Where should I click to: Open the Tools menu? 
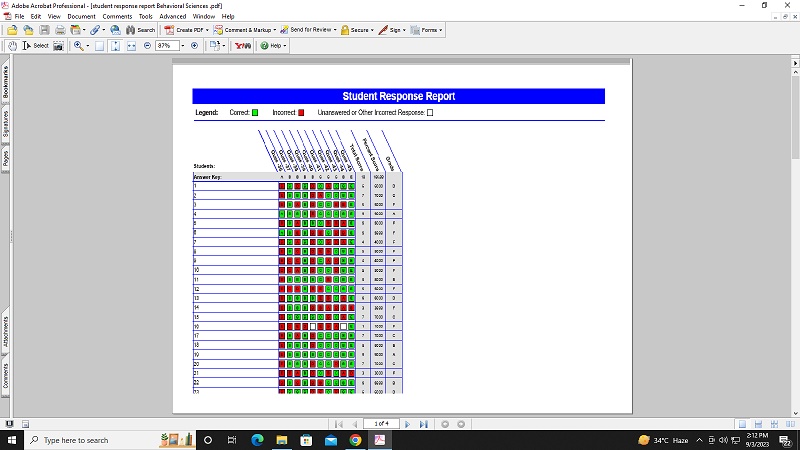pyautogui.click(x=145, y=16)
